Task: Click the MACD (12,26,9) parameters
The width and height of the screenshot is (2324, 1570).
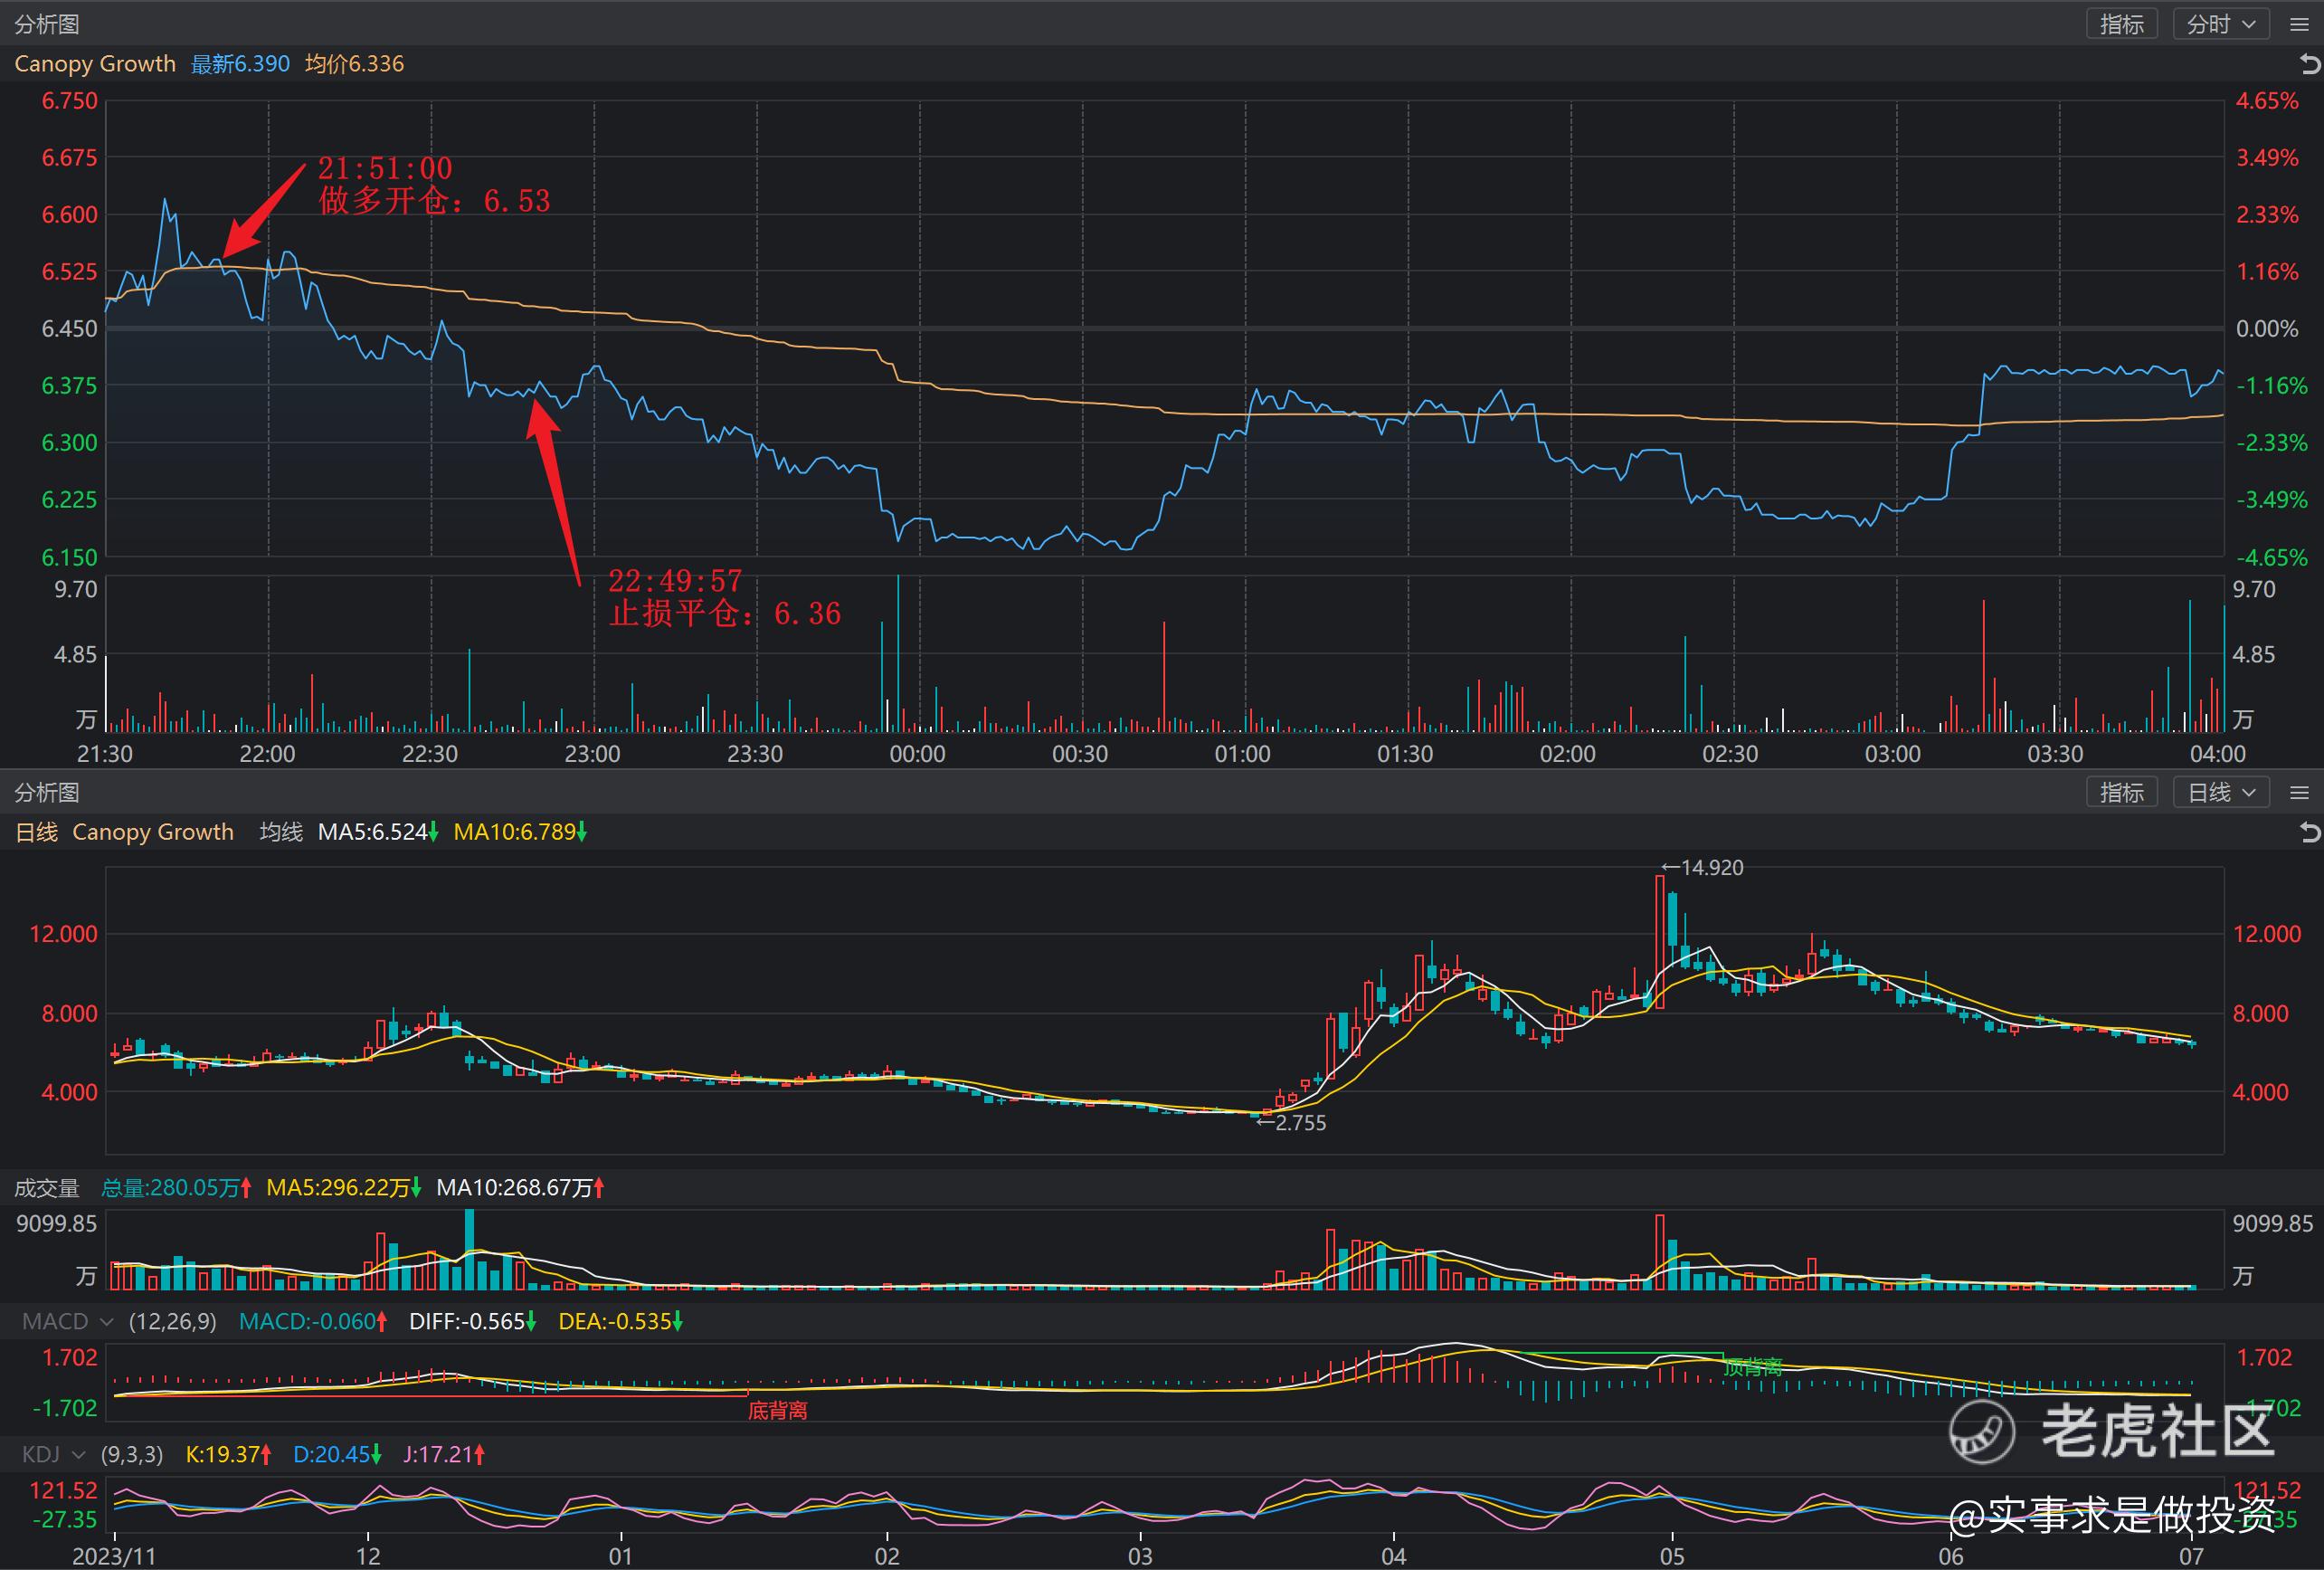Action: pyautogui.click(x=172, y=1322)
